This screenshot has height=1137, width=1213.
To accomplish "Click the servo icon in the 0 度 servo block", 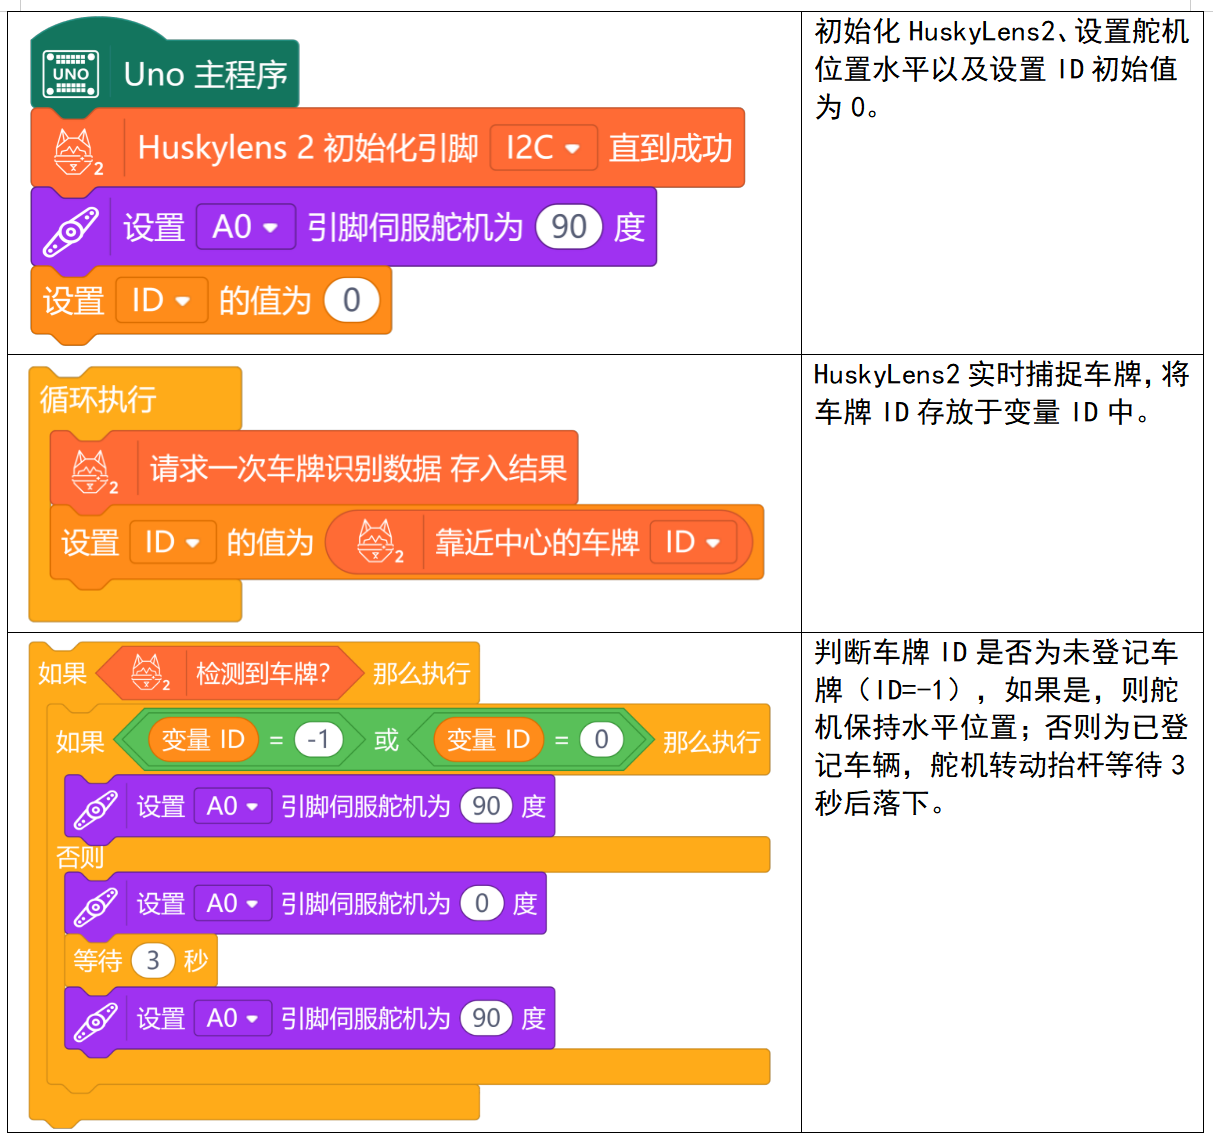I will pos(96,905).
